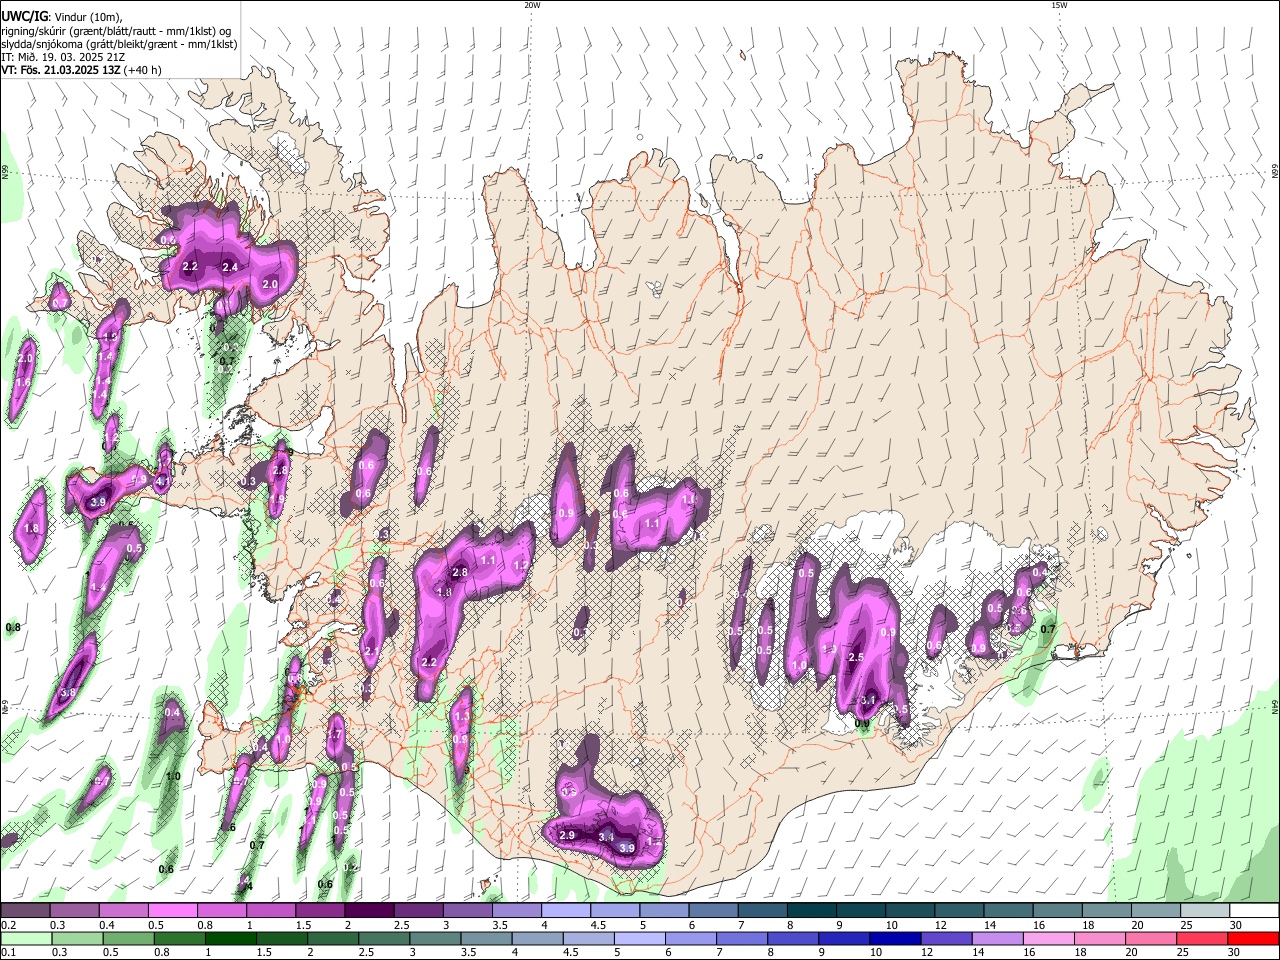Click the '2.9' snowfall value on the map
Screen dimensions: 1280x960
point(567,835)
